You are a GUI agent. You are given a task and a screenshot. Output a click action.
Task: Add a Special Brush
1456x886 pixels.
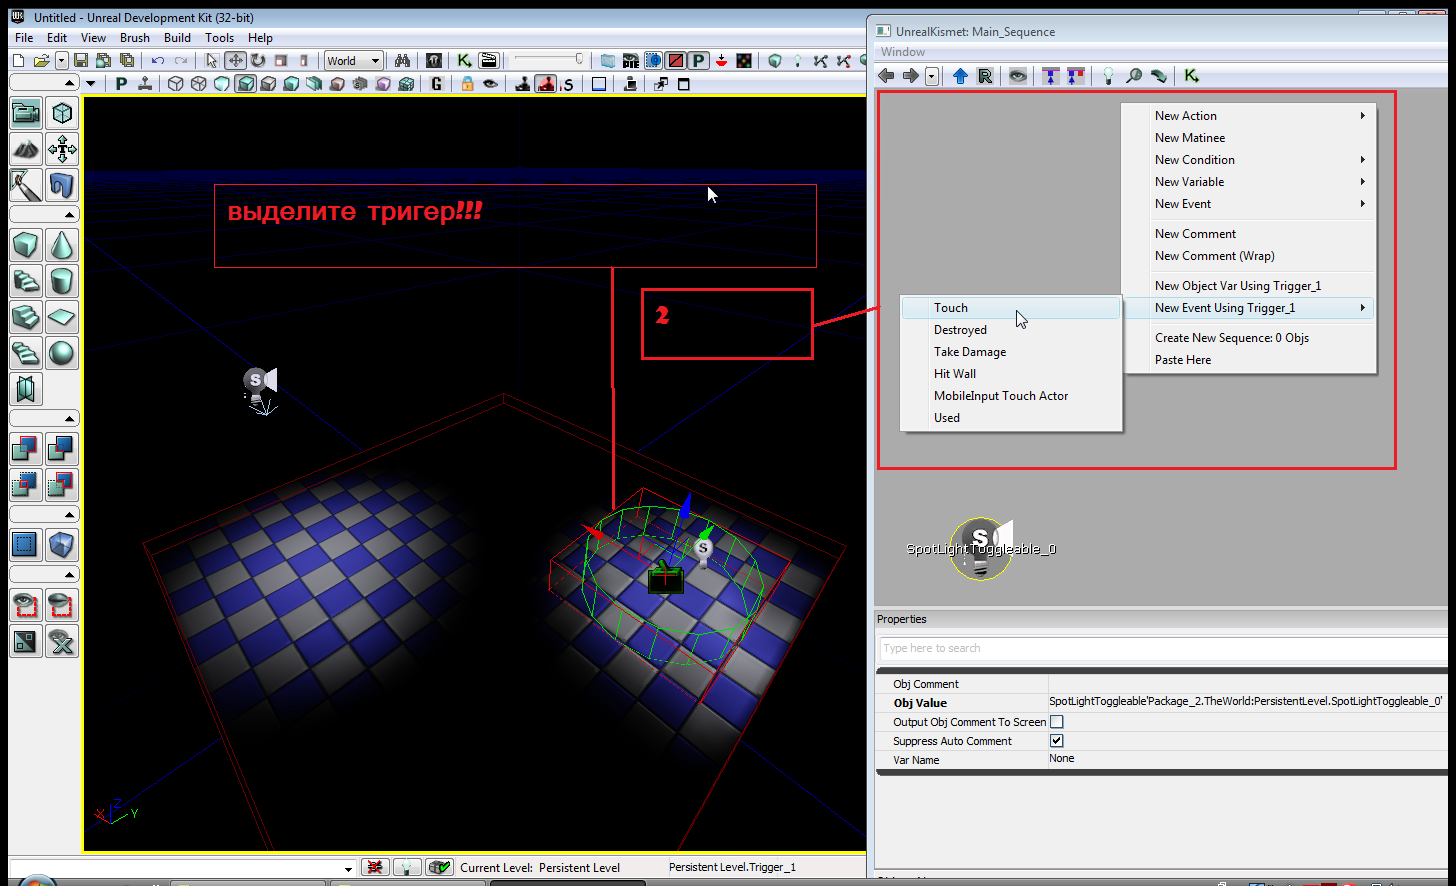point(26,545)
